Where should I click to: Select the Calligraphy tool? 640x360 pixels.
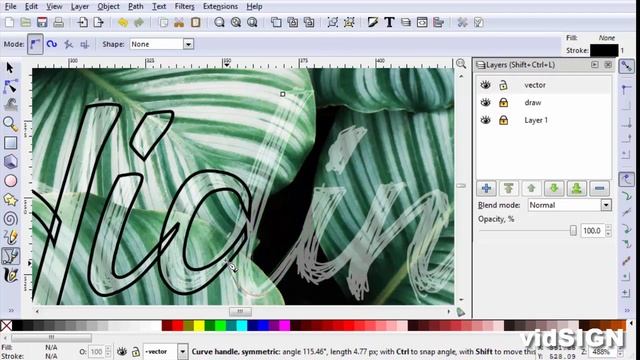point(10,275)
